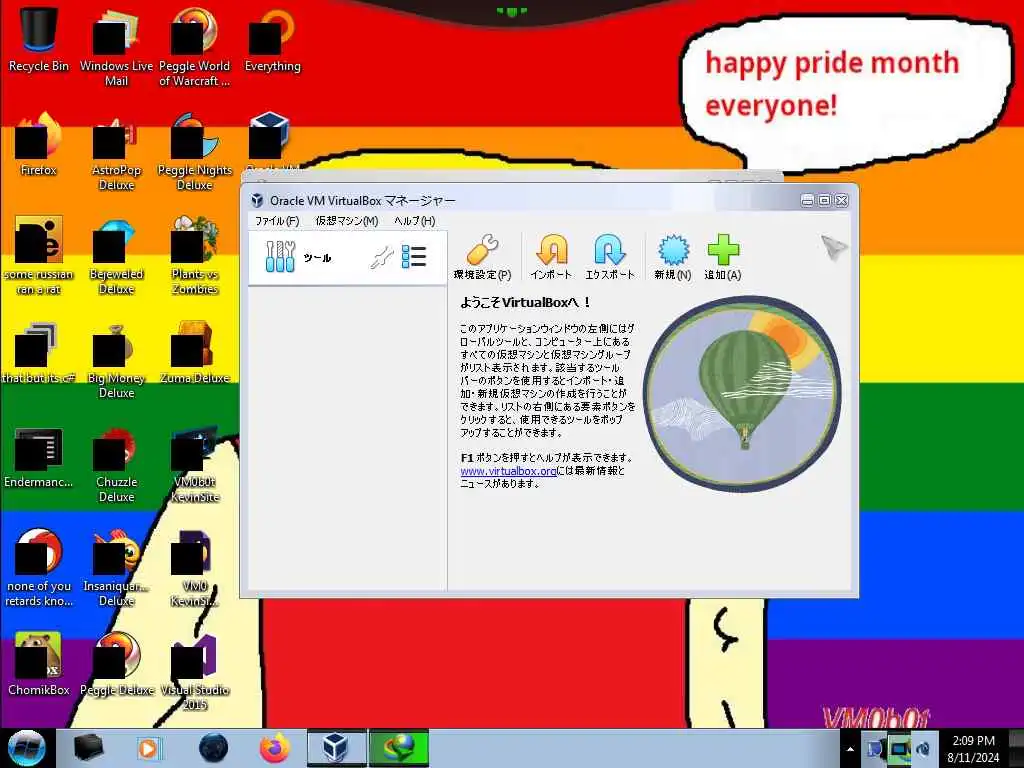Open the ファイル(F) menu
The height and width of the screenshot is (768, 1024).
click(277, 221)
